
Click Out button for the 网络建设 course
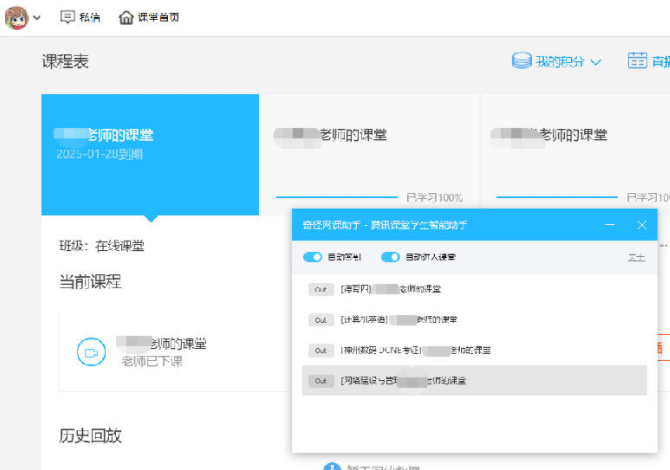pos(321,381)
